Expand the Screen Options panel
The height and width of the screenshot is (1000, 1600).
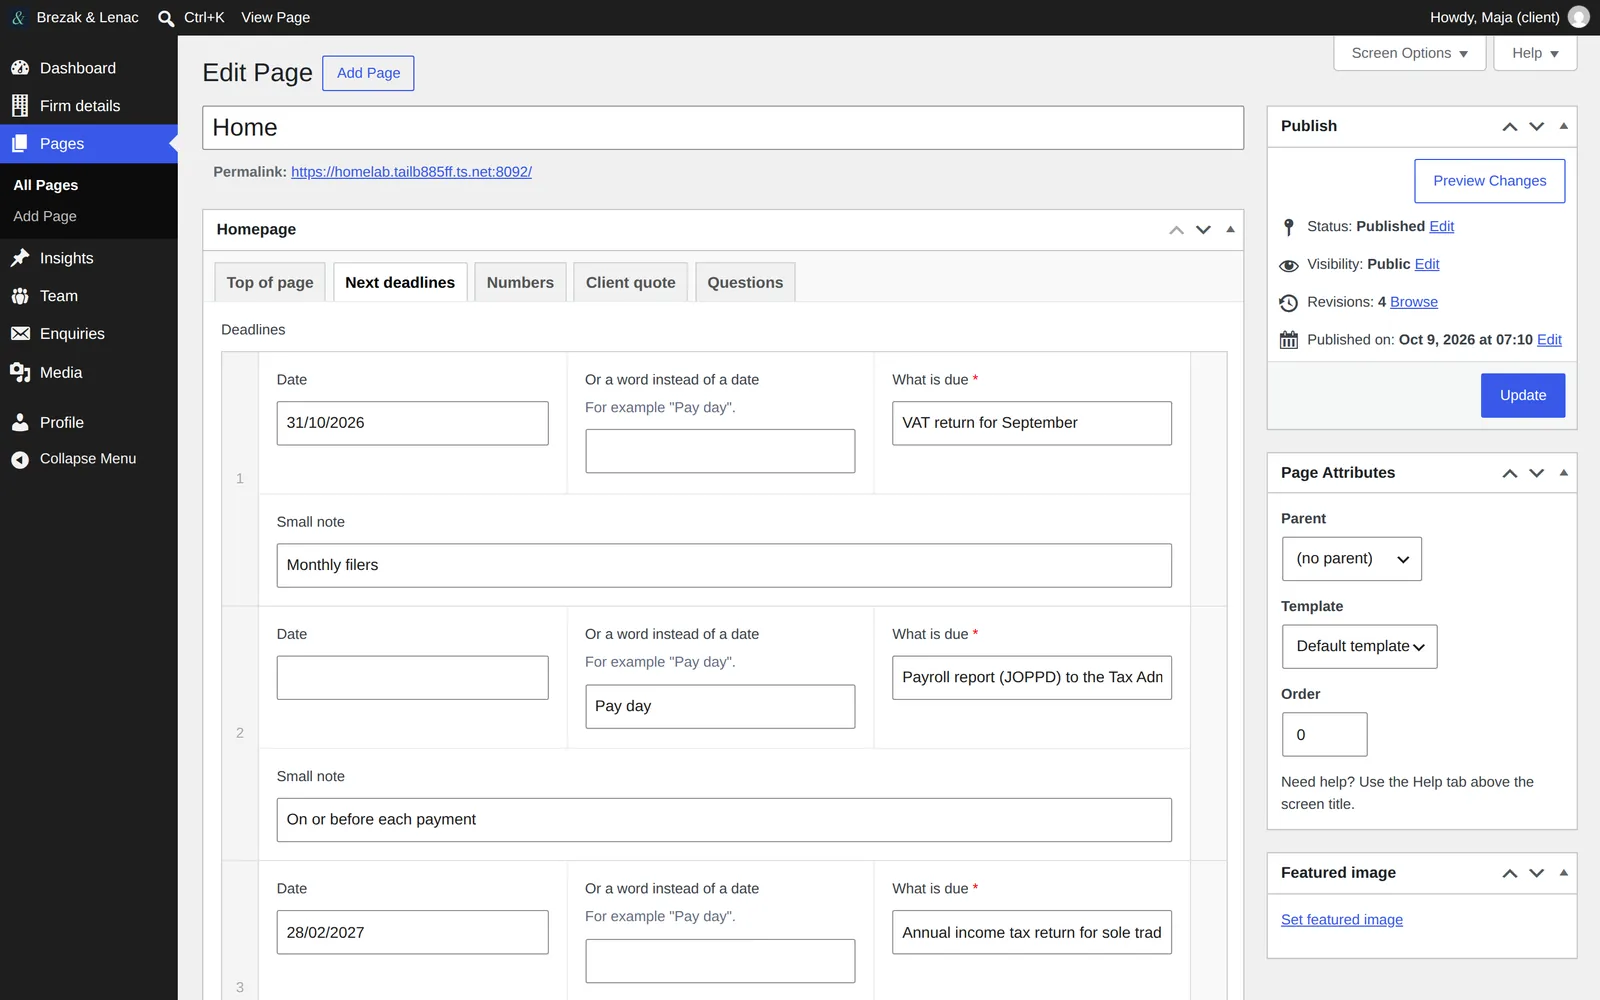pyautogui.click(x=1408, y=53)
